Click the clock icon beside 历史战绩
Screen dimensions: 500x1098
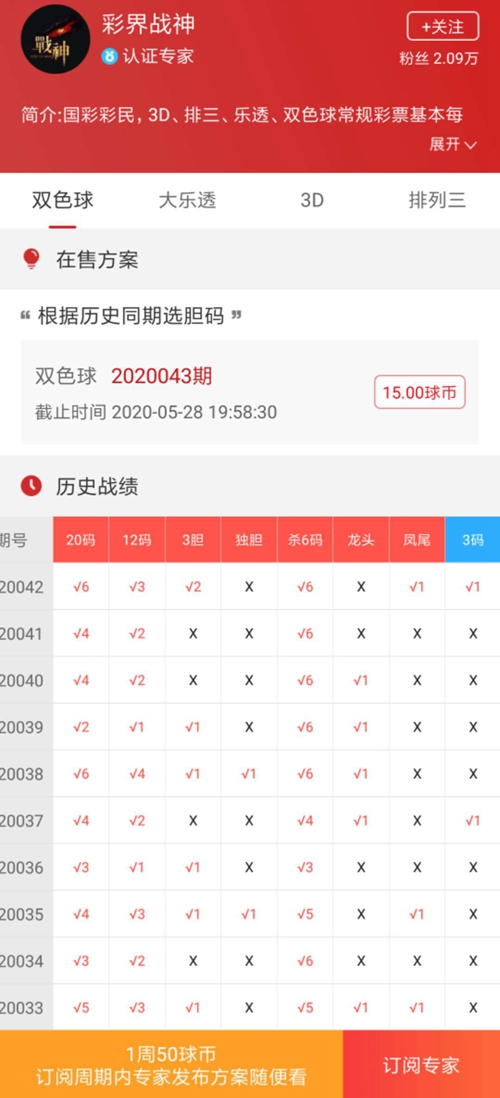point(31,485)
